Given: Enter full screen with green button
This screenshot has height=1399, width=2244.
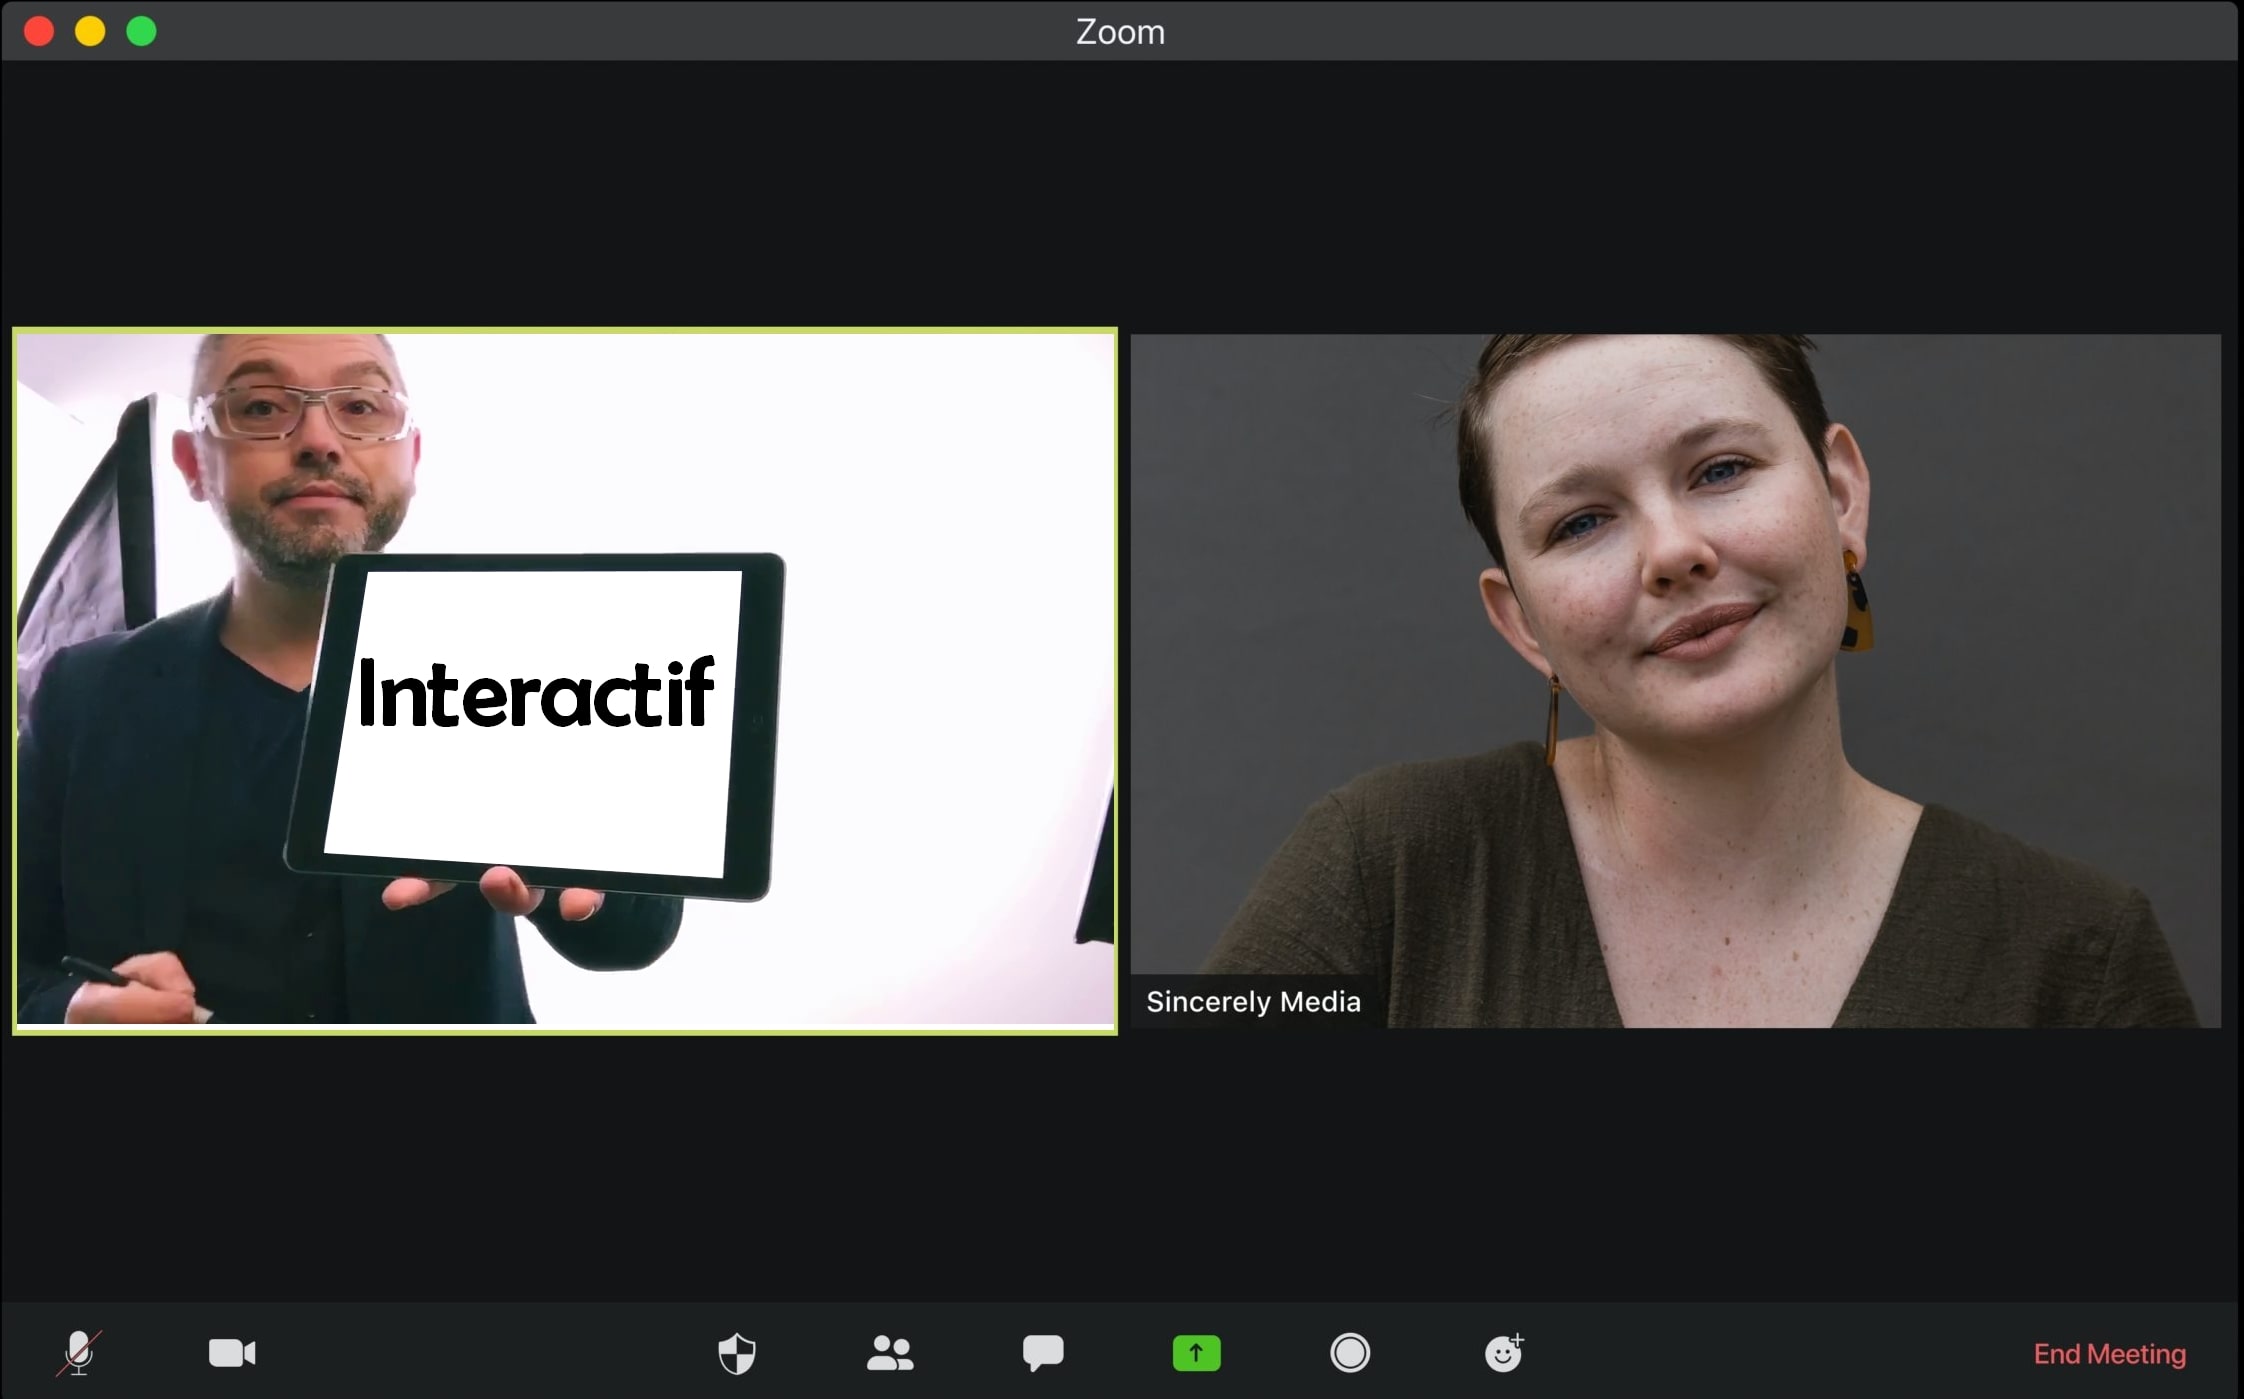Looking at the screenshot, I should coord(141,31).
